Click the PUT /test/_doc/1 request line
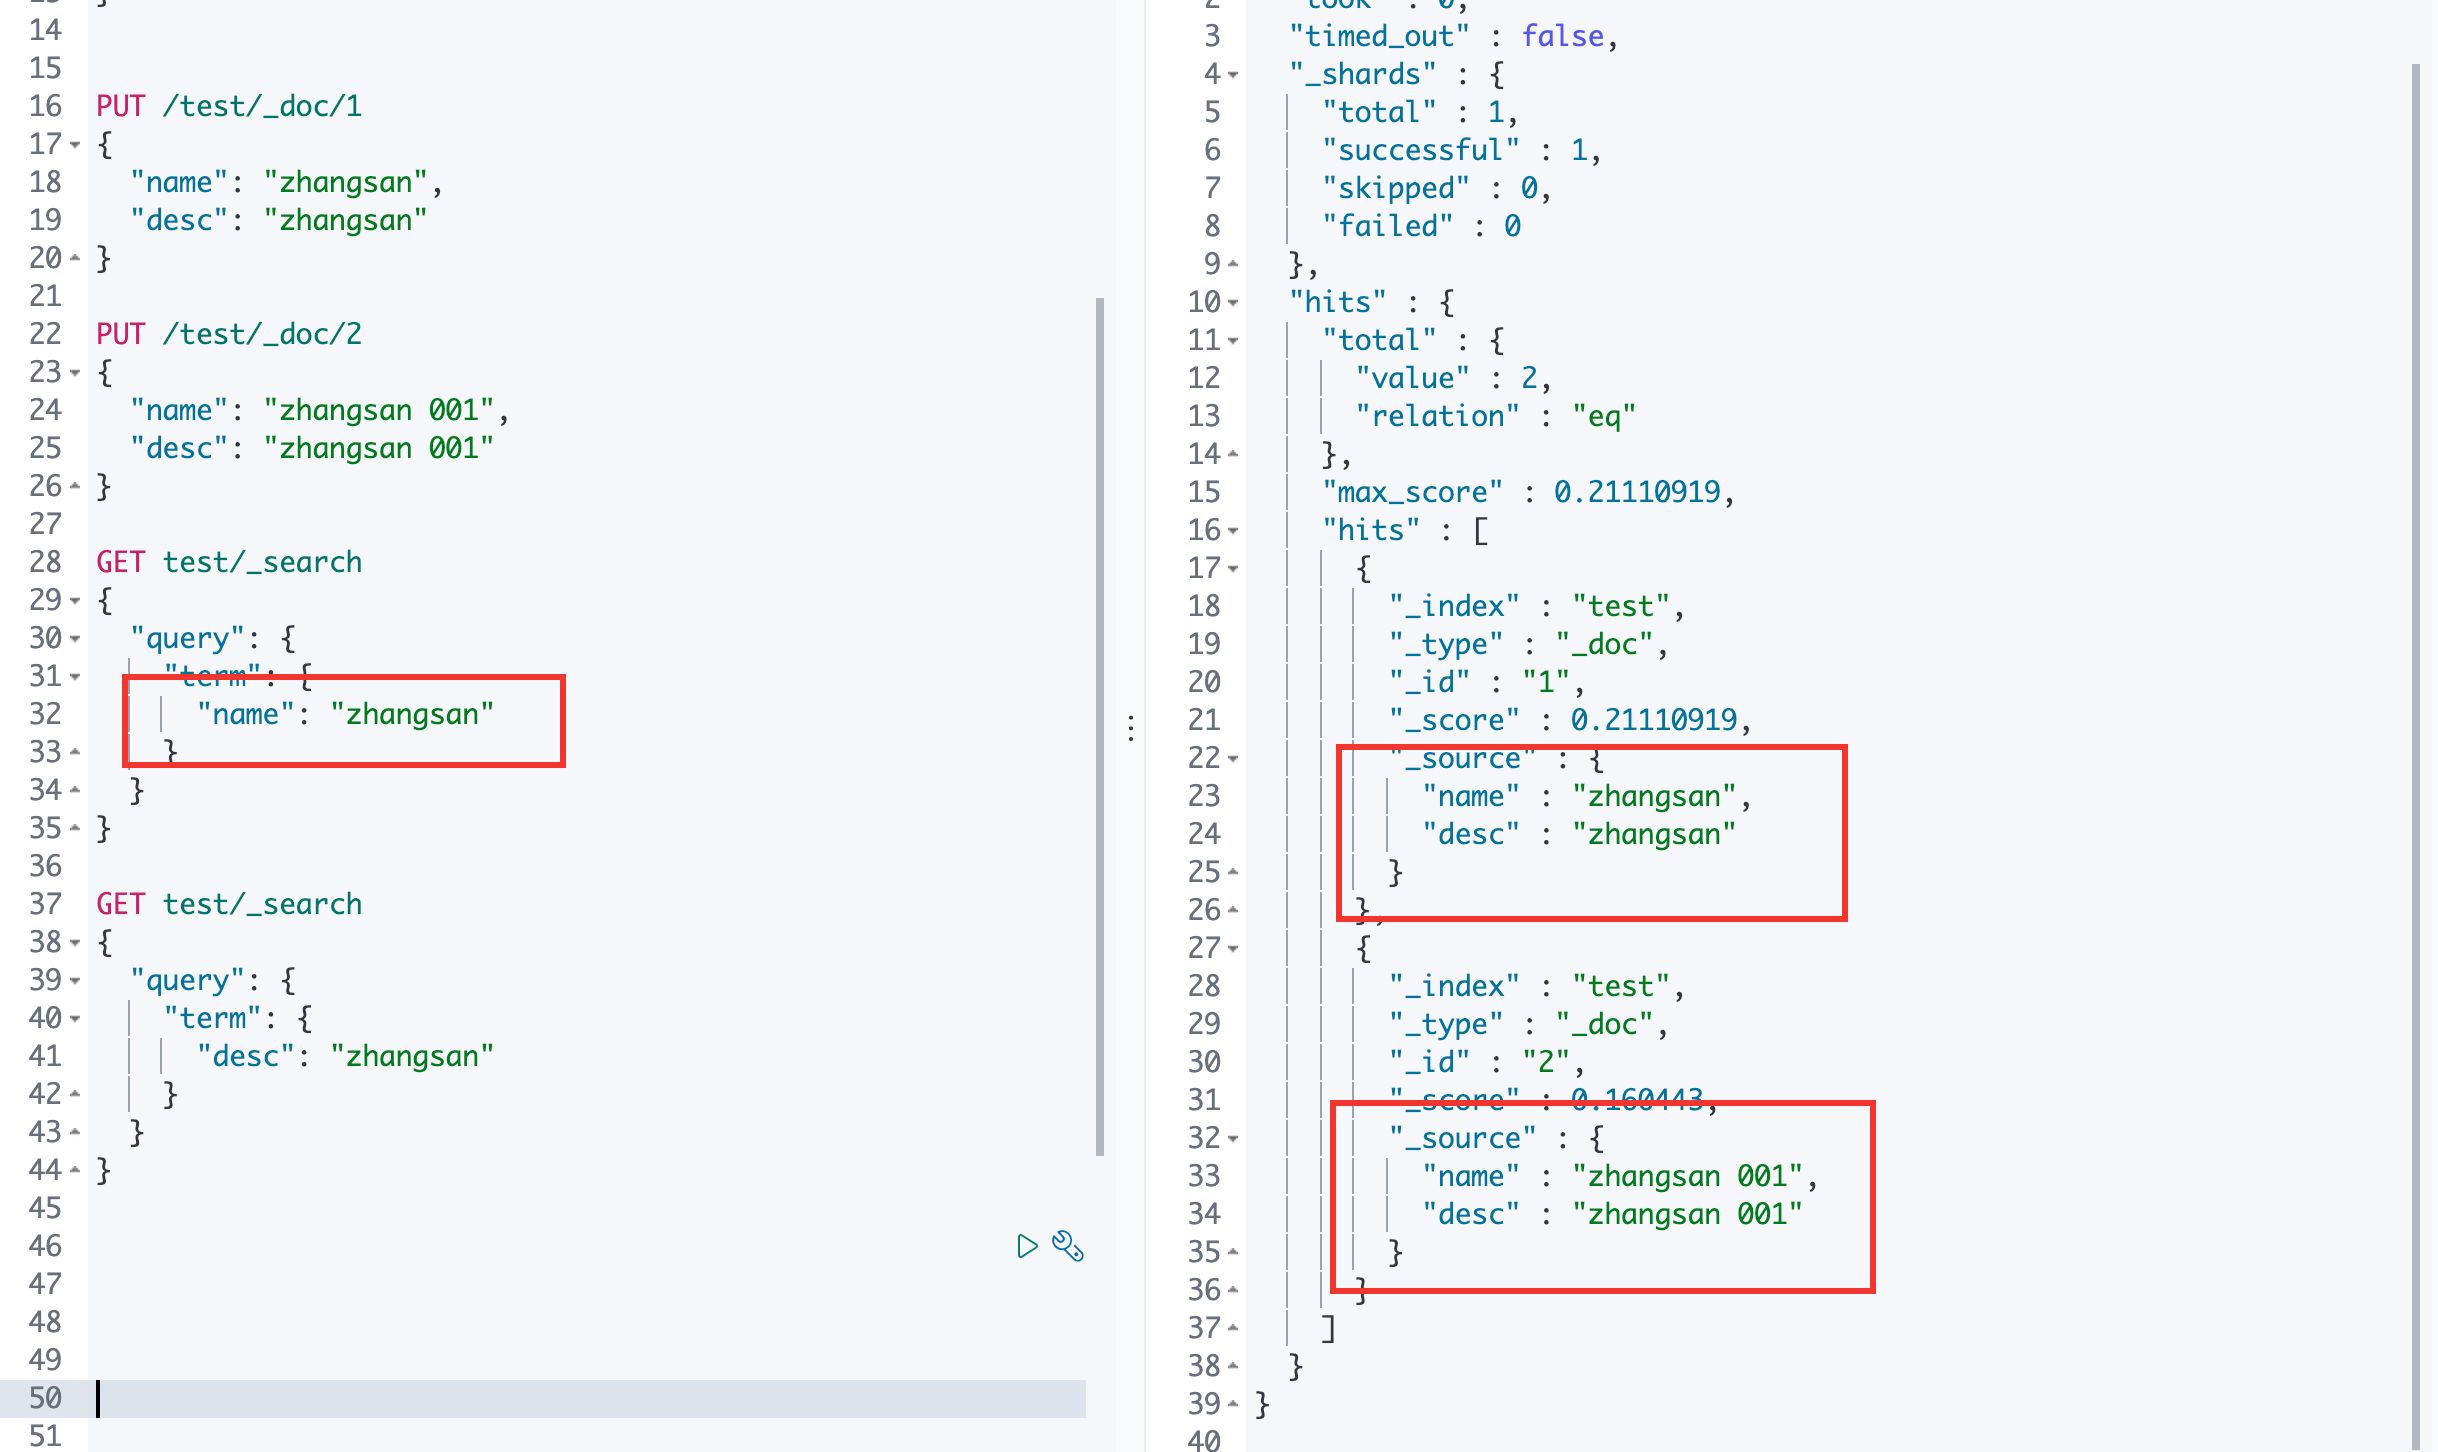 (x=229, y=106)
